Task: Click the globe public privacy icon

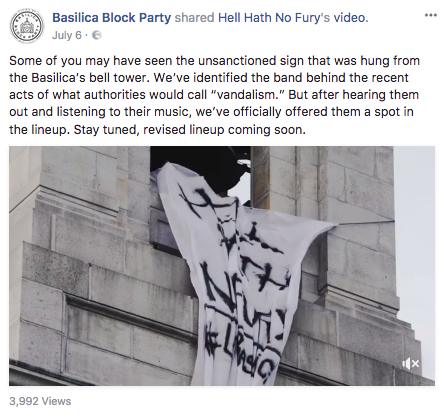Action: pyautogui.click(x=97, y=35)
